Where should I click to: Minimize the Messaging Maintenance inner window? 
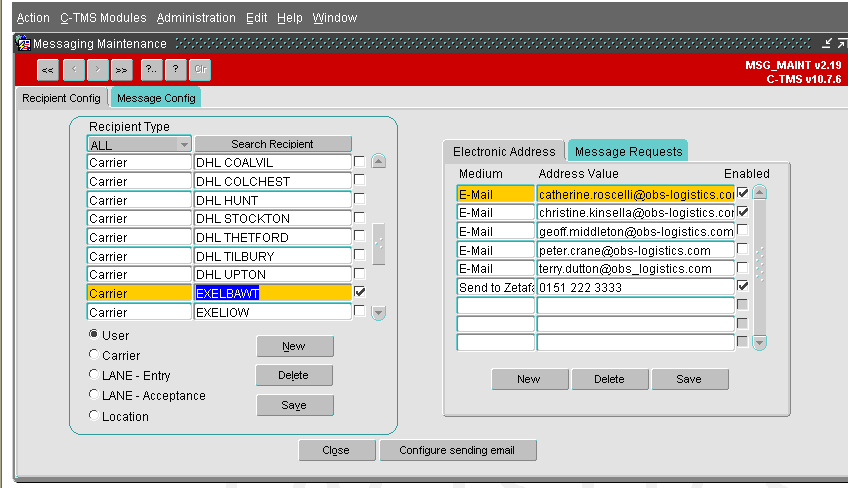coord(827,43)
